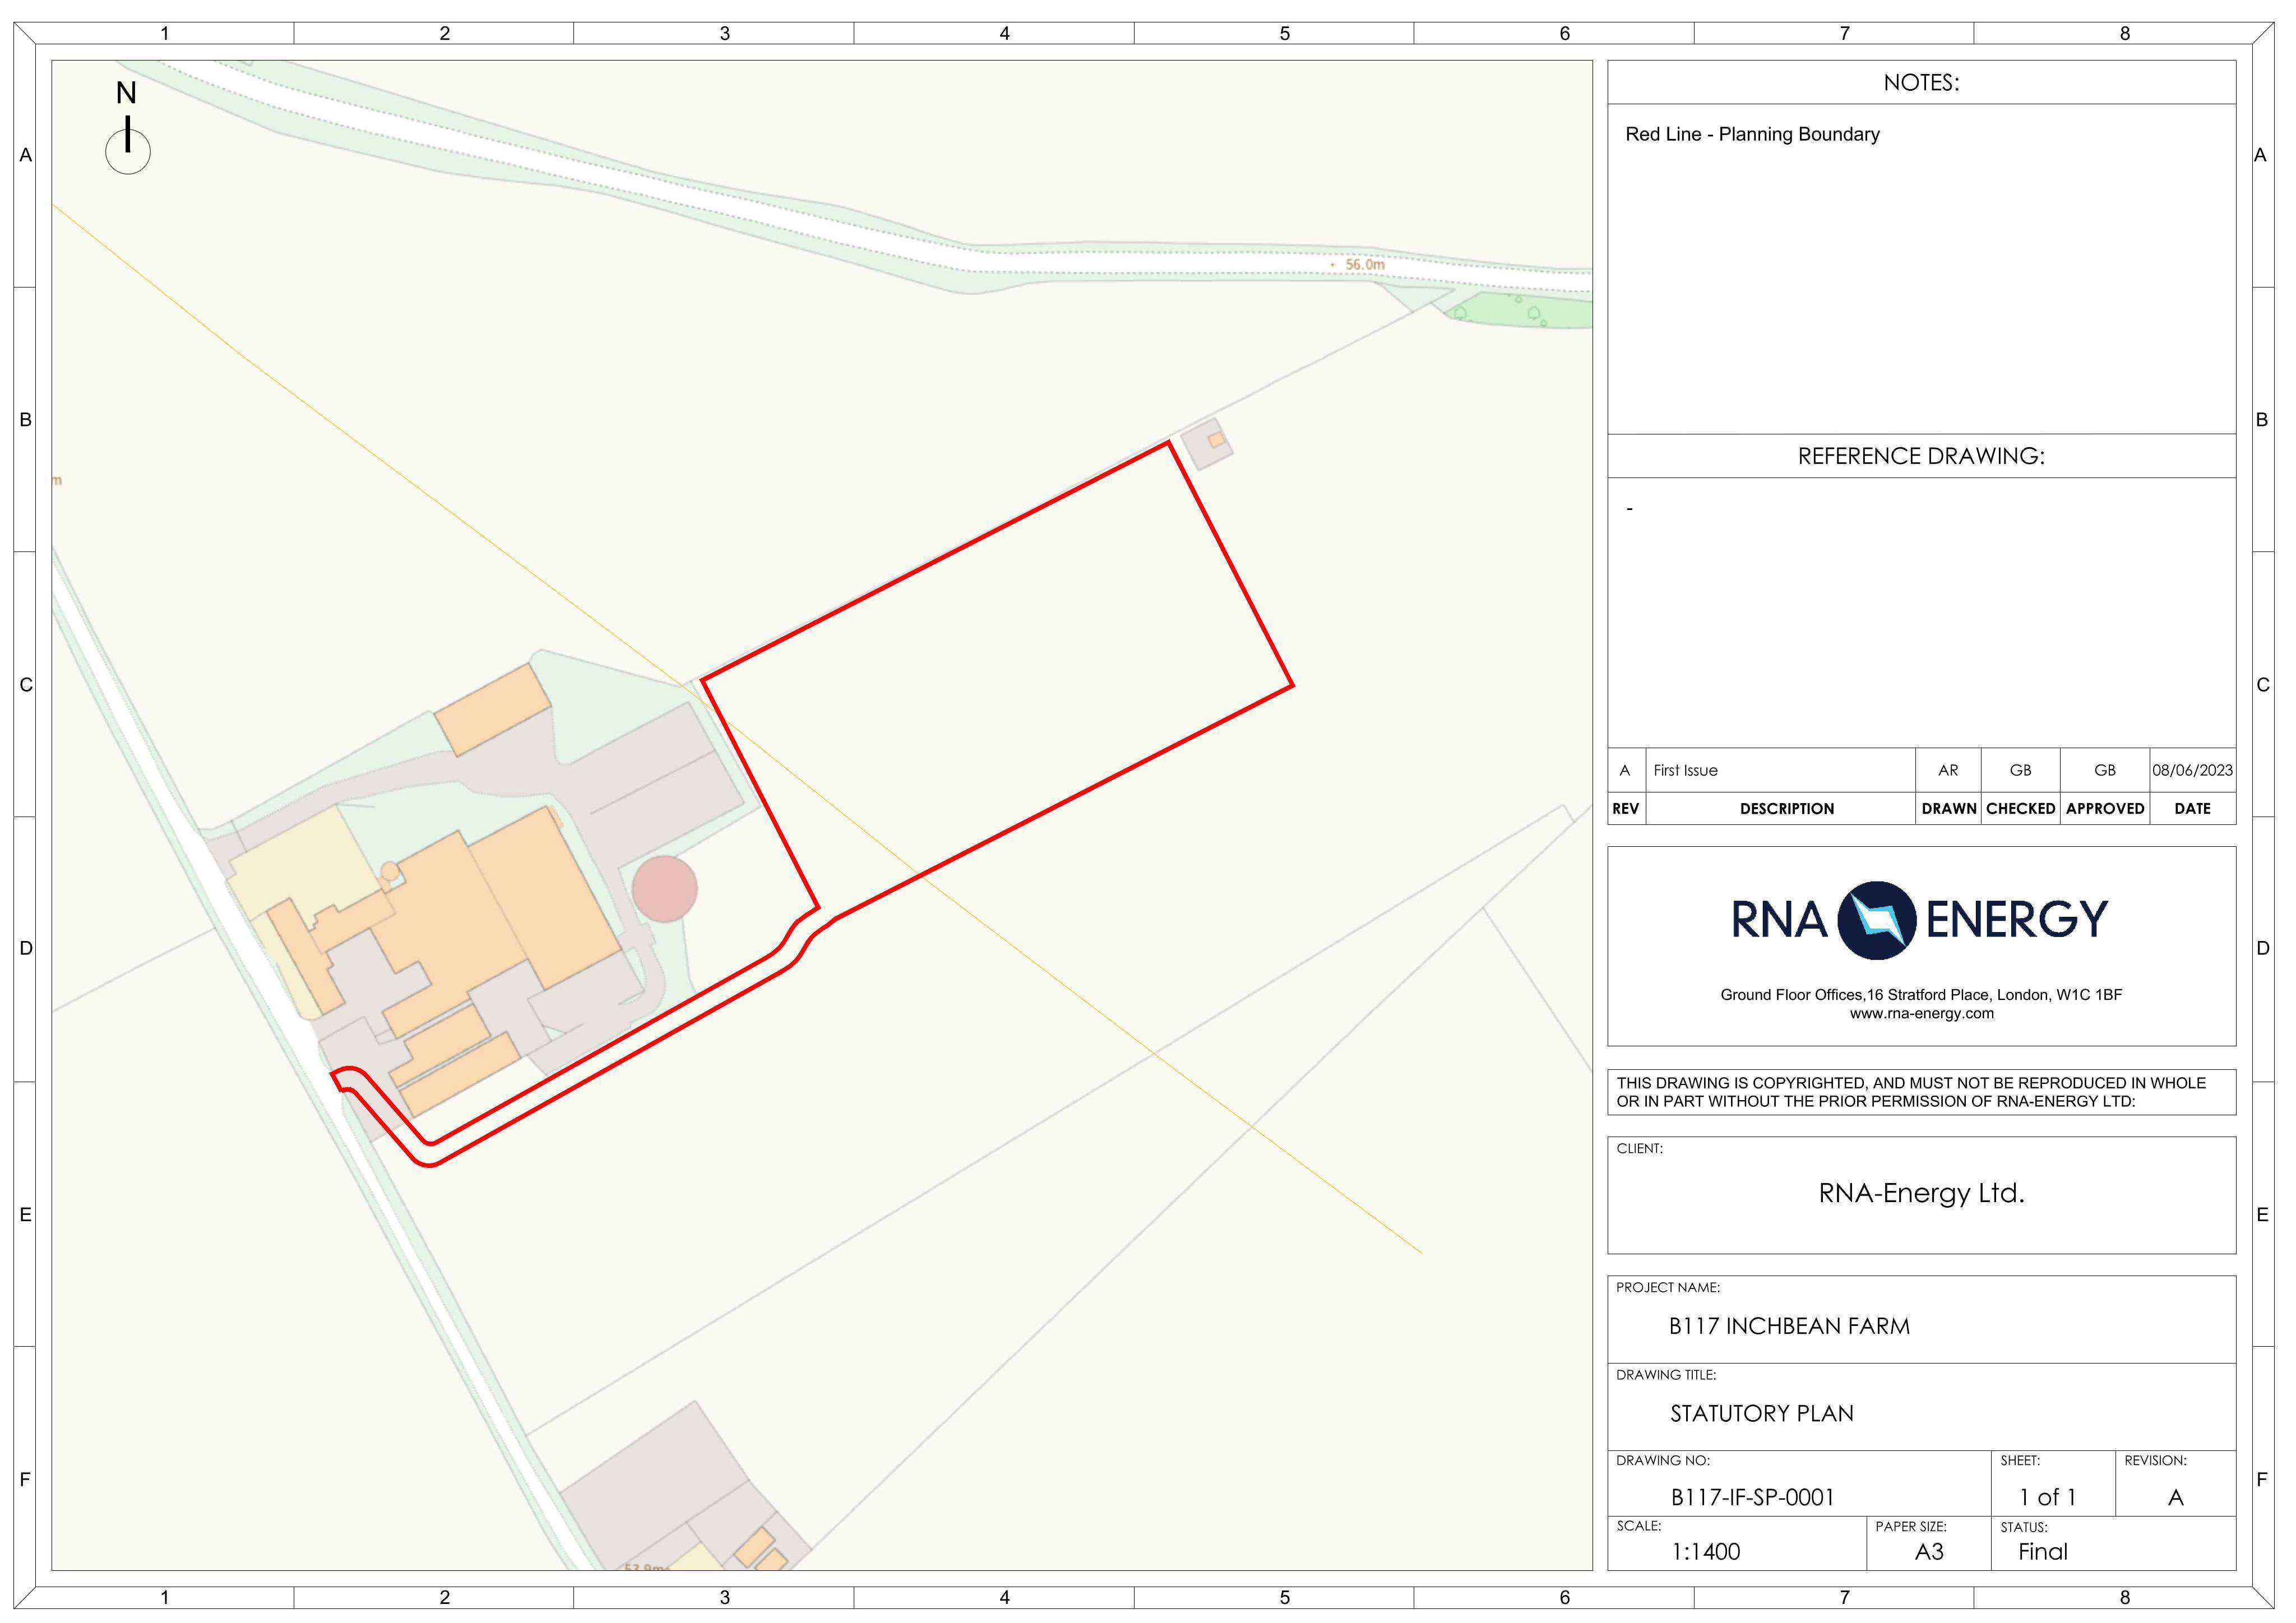Click the 'PROJECT NAME:' field label
The image size is (2296, 1623).
(1668, 1287)
